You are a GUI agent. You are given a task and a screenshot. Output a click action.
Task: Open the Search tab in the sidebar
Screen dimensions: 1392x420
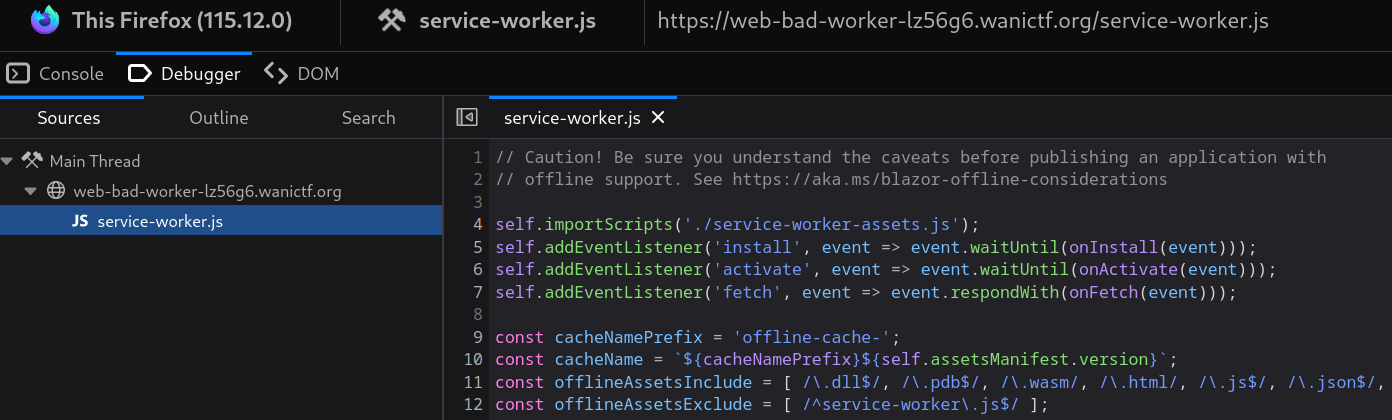(x=368, y=118)
